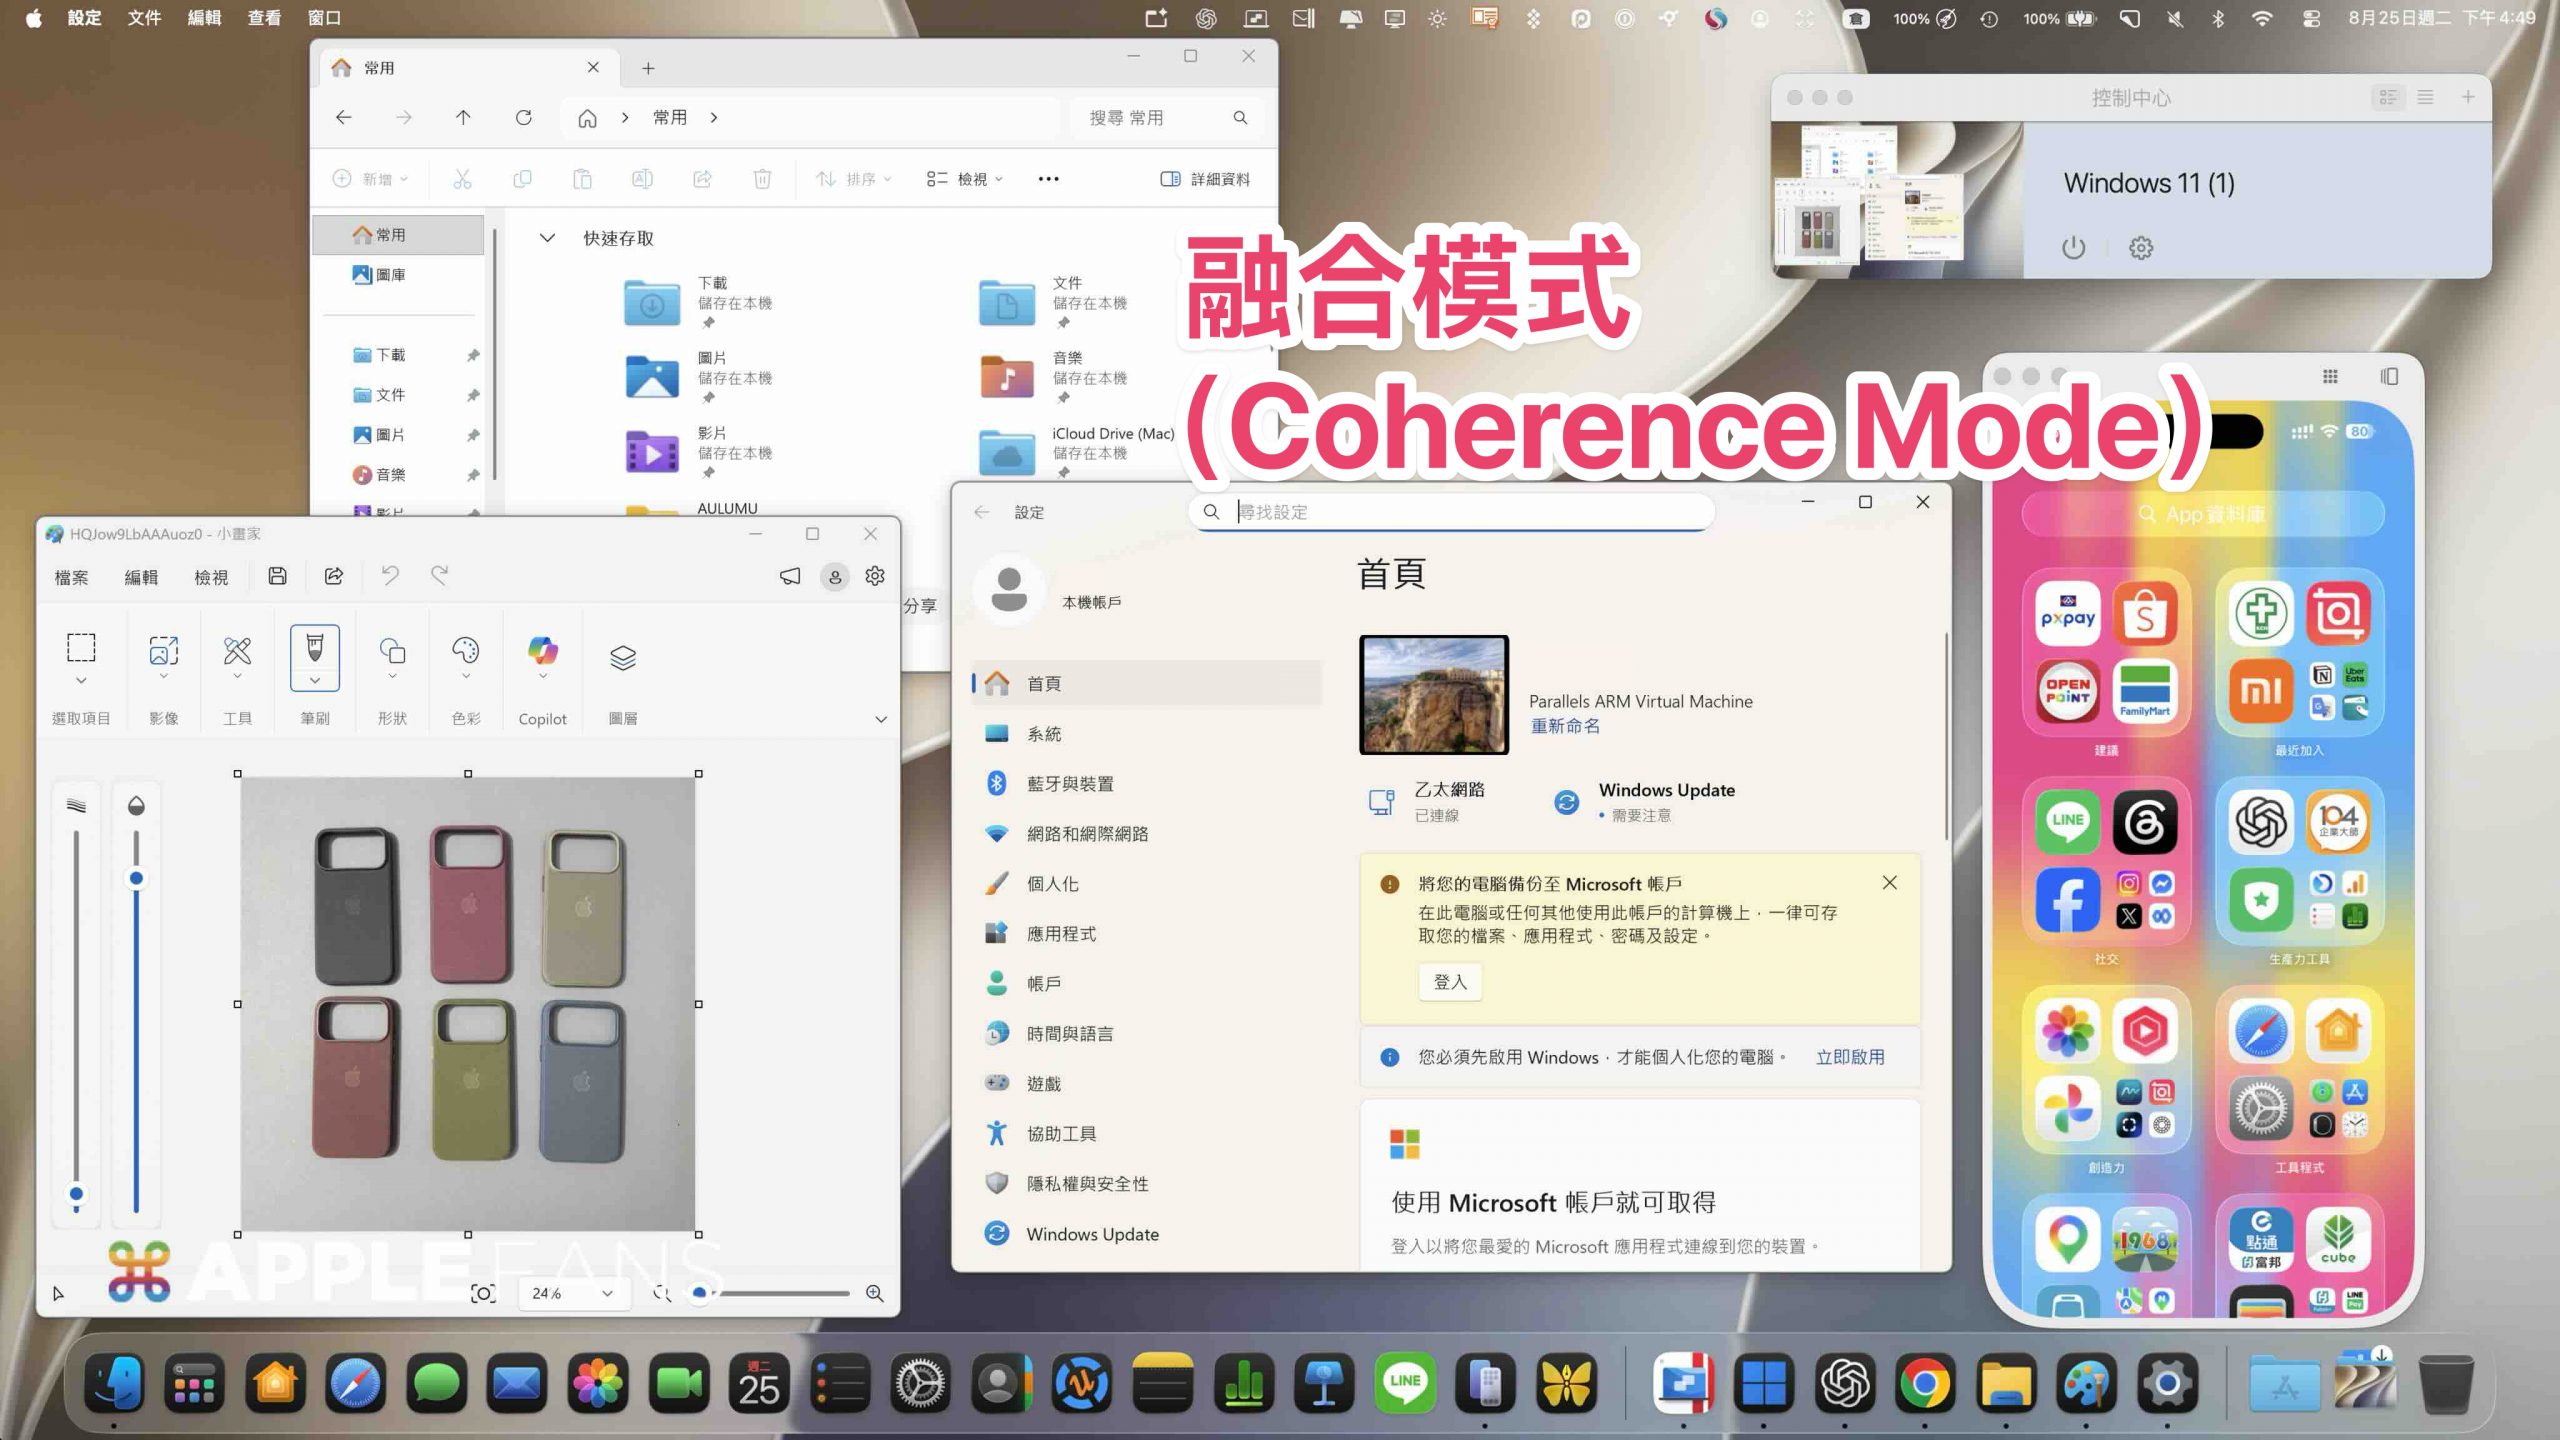Select the 筆刷 brush tool in Paint
The image size is (2560, 1440).
pyautogui.click(x=315, y=647)
